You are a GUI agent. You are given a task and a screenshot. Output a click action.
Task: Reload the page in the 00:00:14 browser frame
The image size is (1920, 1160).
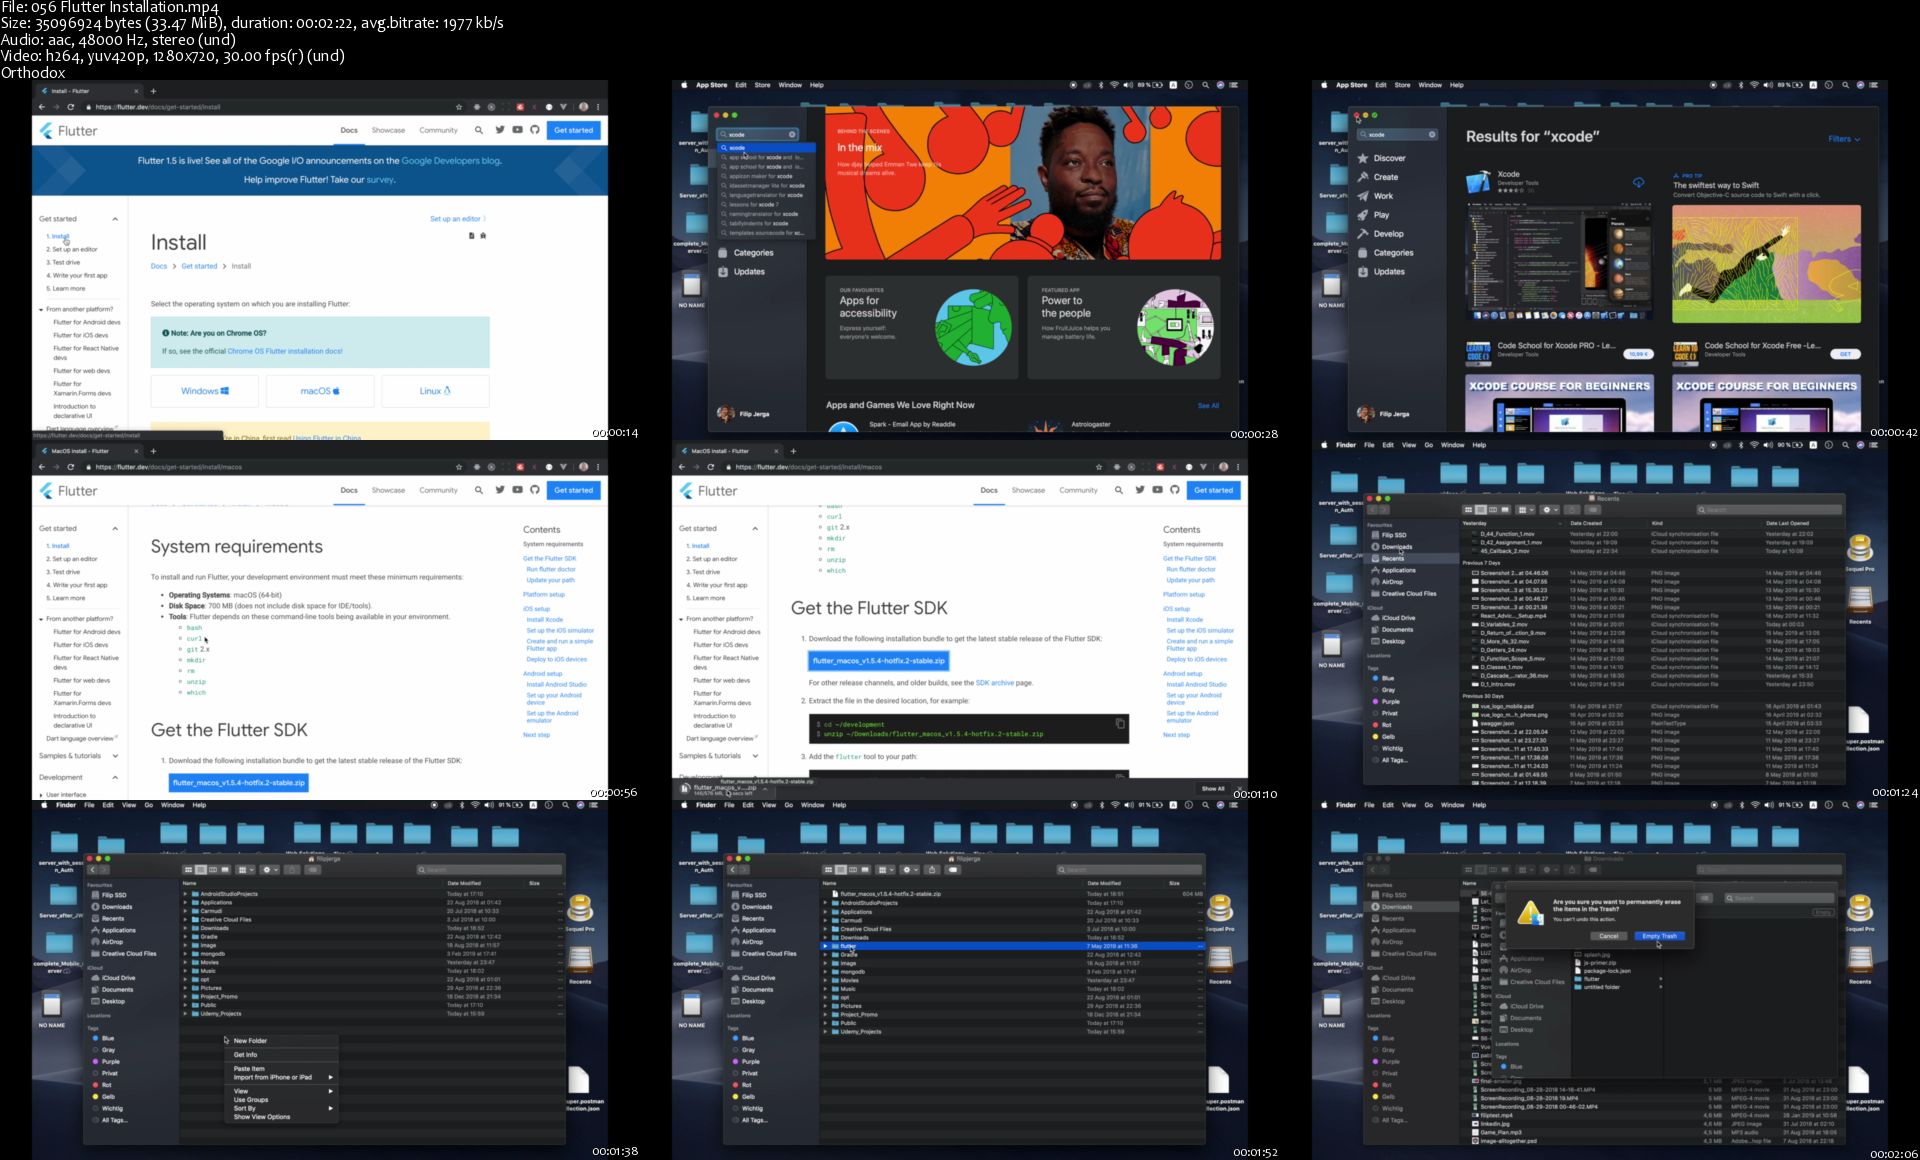point(70,107)
